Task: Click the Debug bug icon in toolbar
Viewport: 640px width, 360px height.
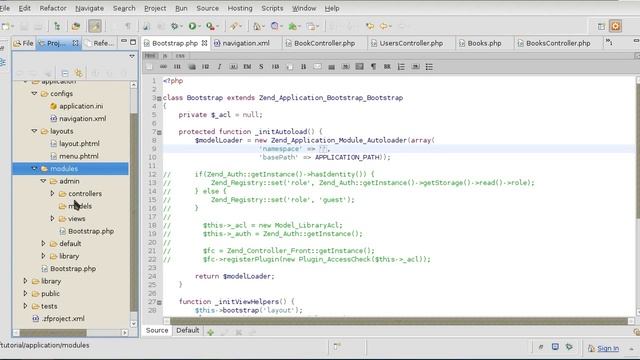Action: click(175, 27)
